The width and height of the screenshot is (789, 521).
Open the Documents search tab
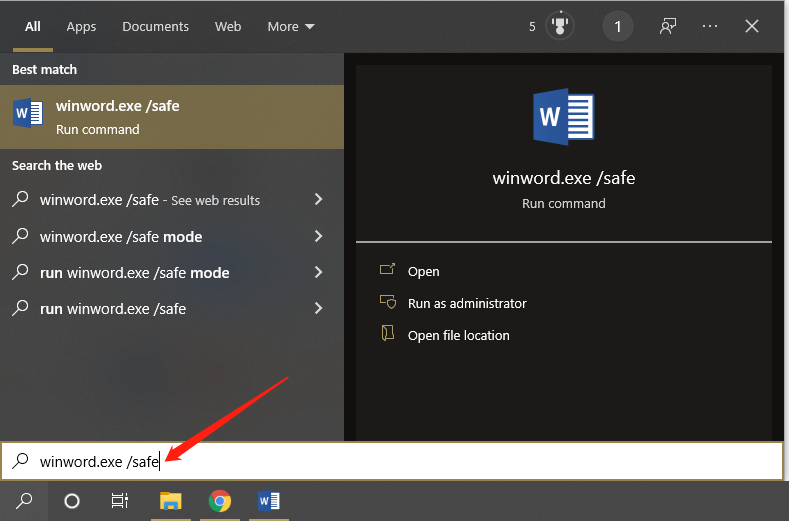(x=155, y=27)
